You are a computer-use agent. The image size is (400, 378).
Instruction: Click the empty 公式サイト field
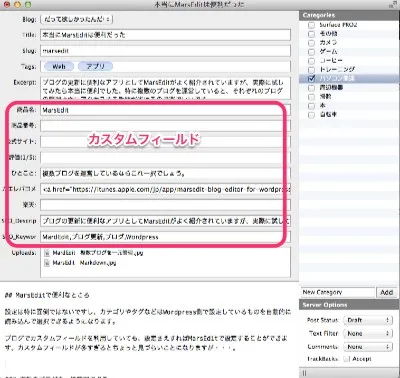[165, 141]
